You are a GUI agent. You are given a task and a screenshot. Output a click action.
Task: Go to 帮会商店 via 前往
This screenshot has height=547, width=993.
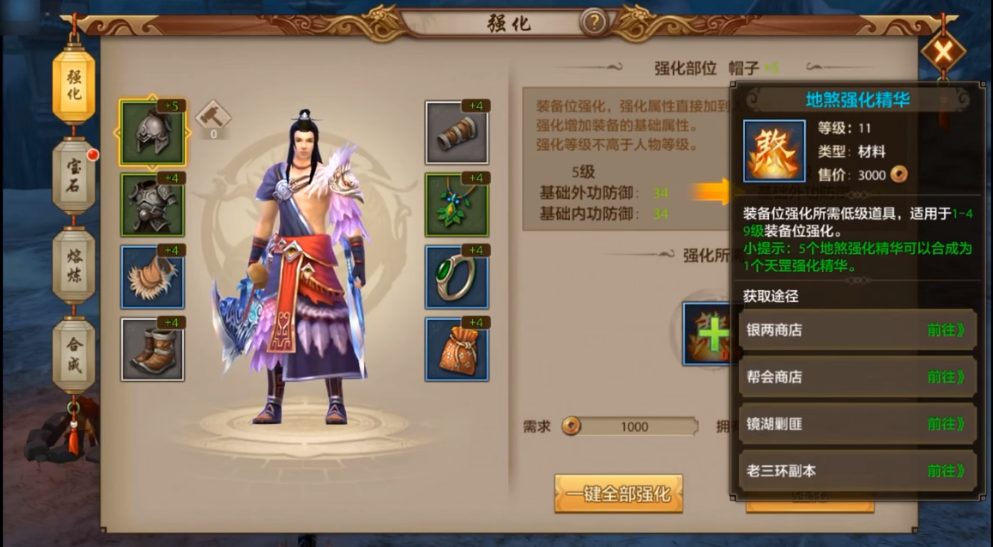tap(946, 377)
